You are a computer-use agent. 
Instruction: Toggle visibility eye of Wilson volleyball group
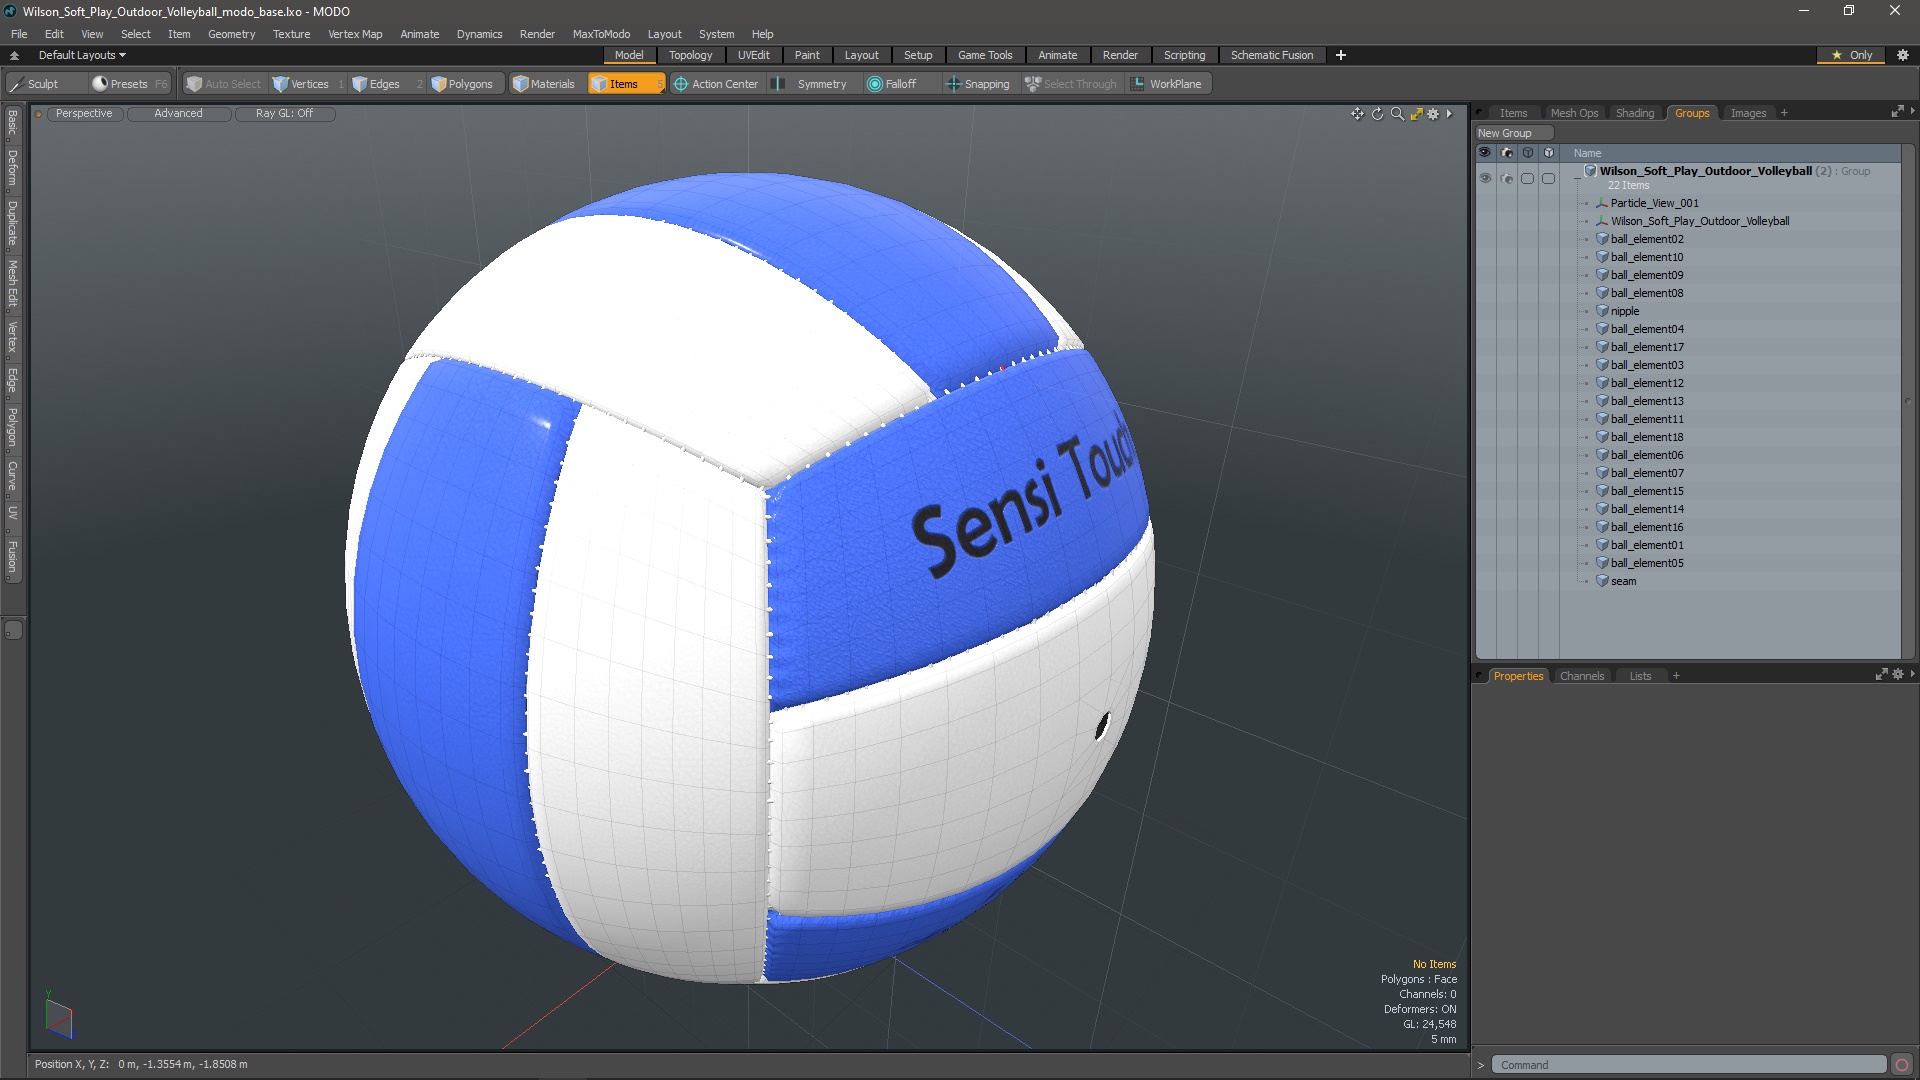click(x=1485, y=178)
